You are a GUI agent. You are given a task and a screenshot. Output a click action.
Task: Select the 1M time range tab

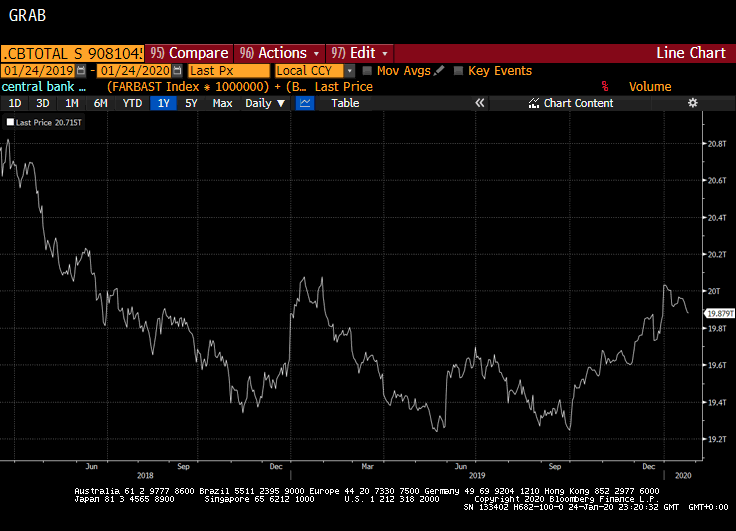click(x=71, y=103)
